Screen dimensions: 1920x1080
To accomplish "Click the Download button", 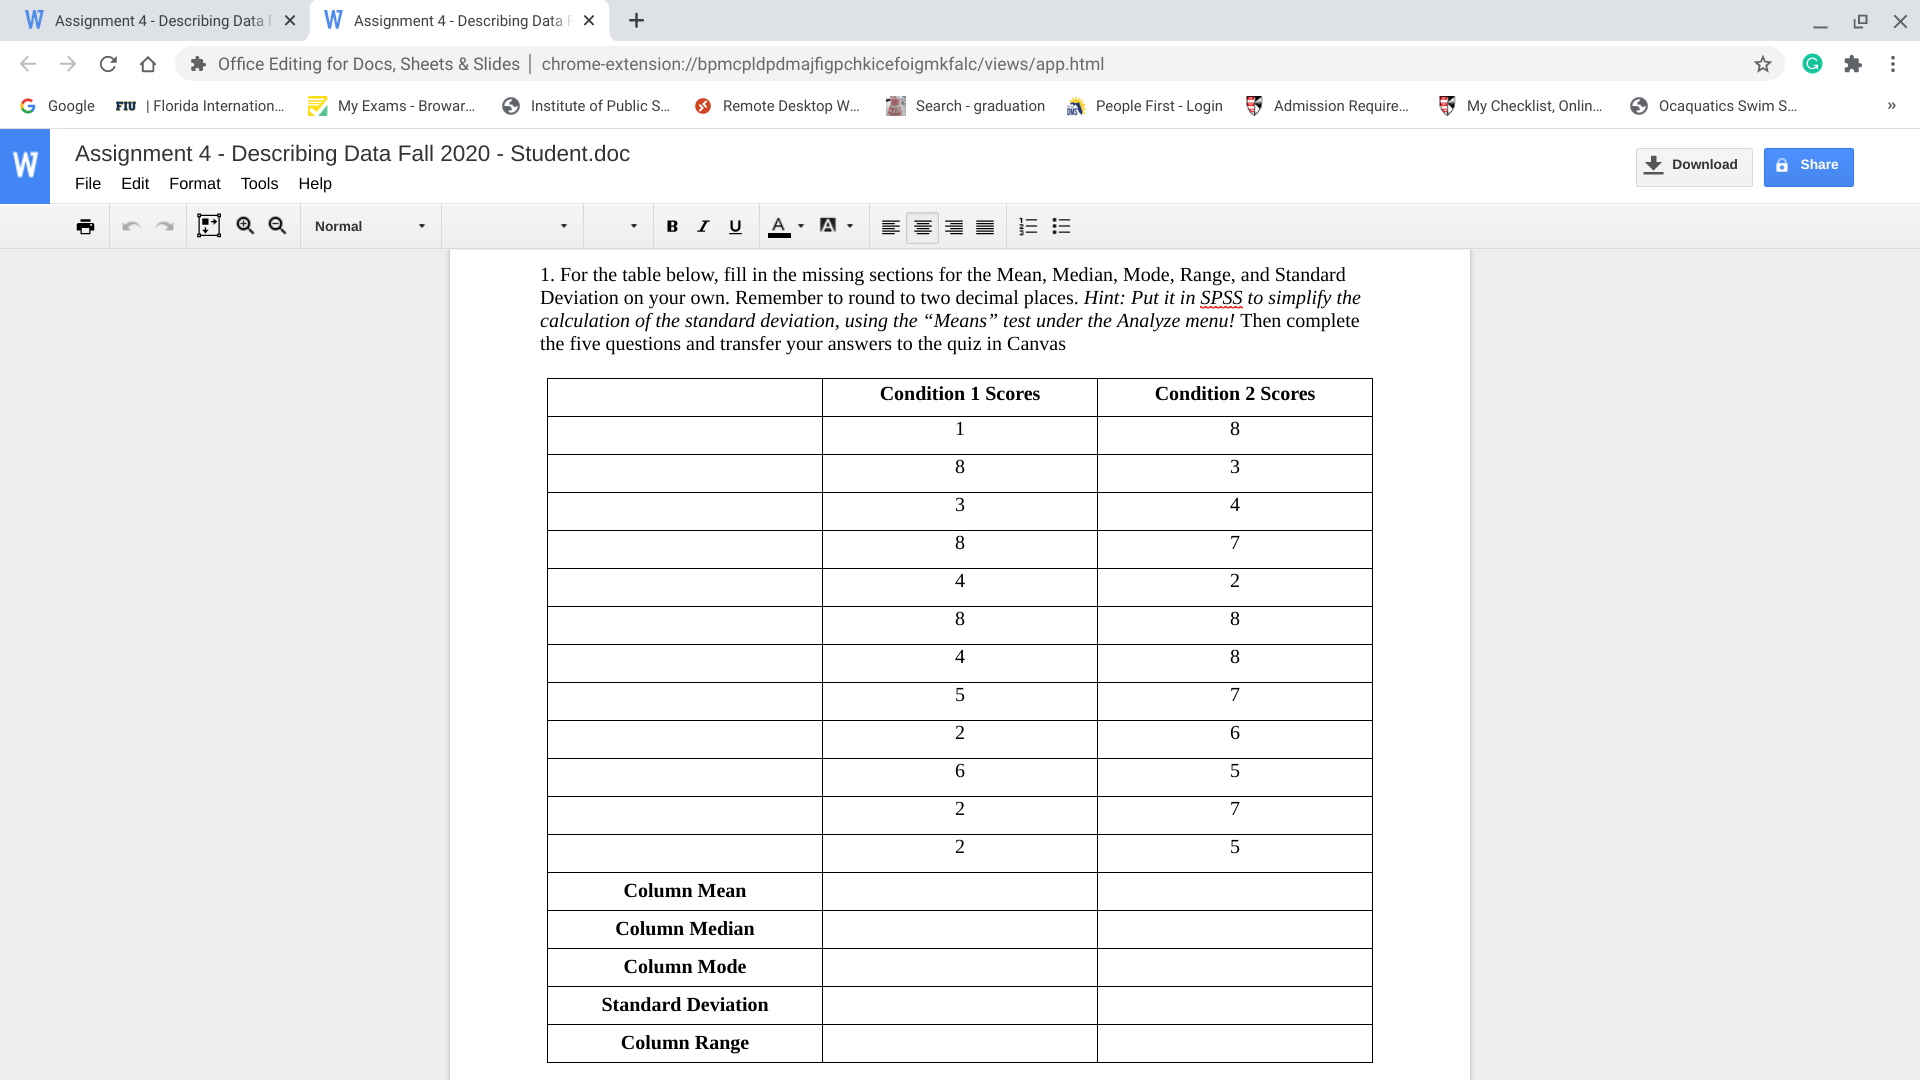I will click(1692, 165).
